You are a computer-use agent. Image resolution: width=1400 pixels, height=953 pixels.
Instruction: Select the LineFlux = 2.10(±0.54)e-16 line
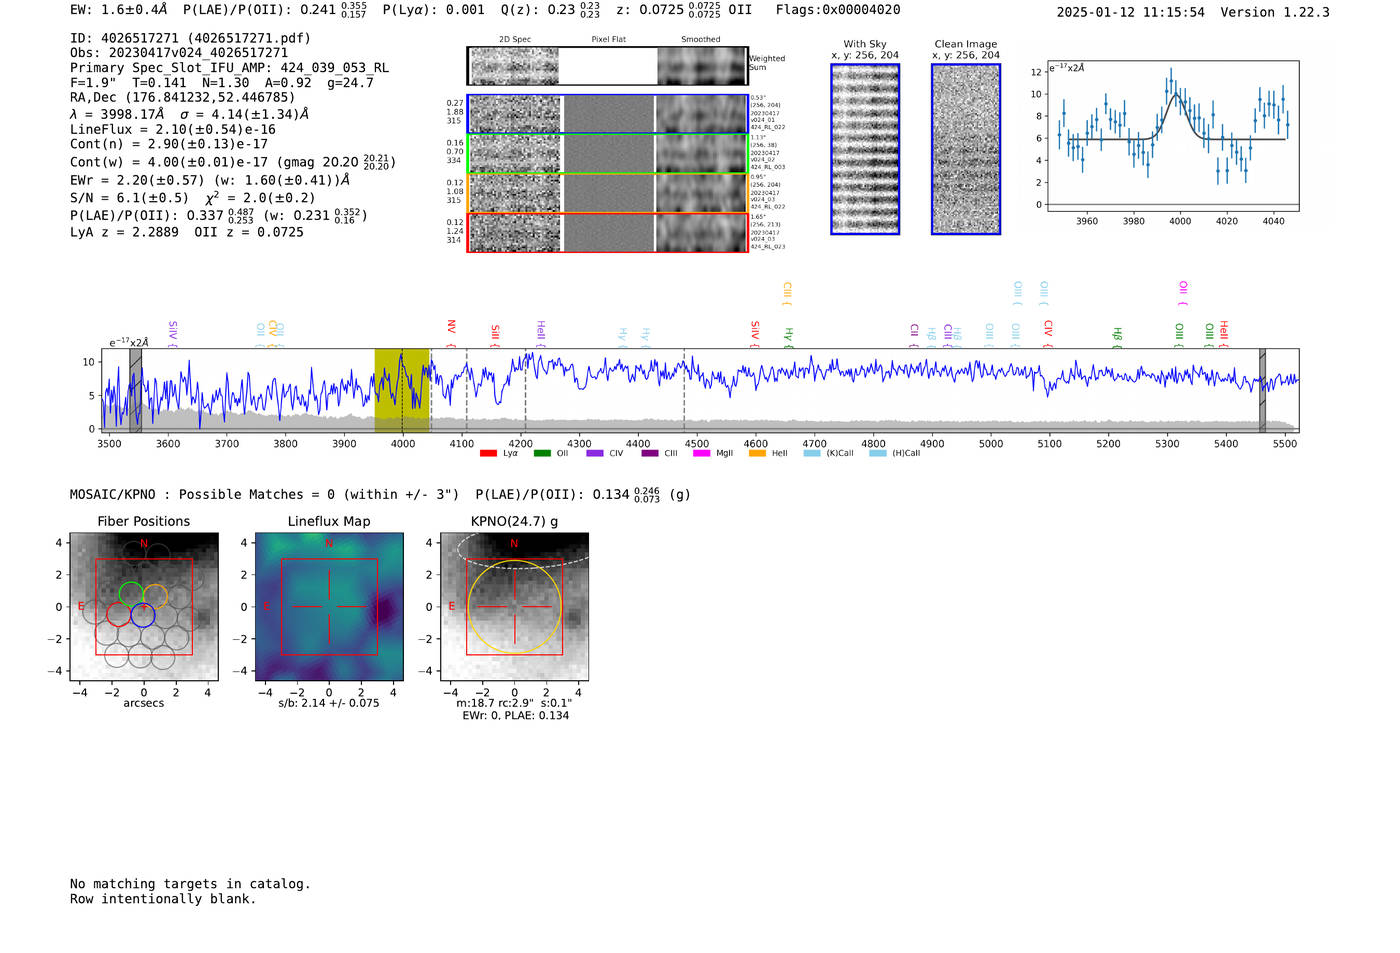(x=173, y=129)
